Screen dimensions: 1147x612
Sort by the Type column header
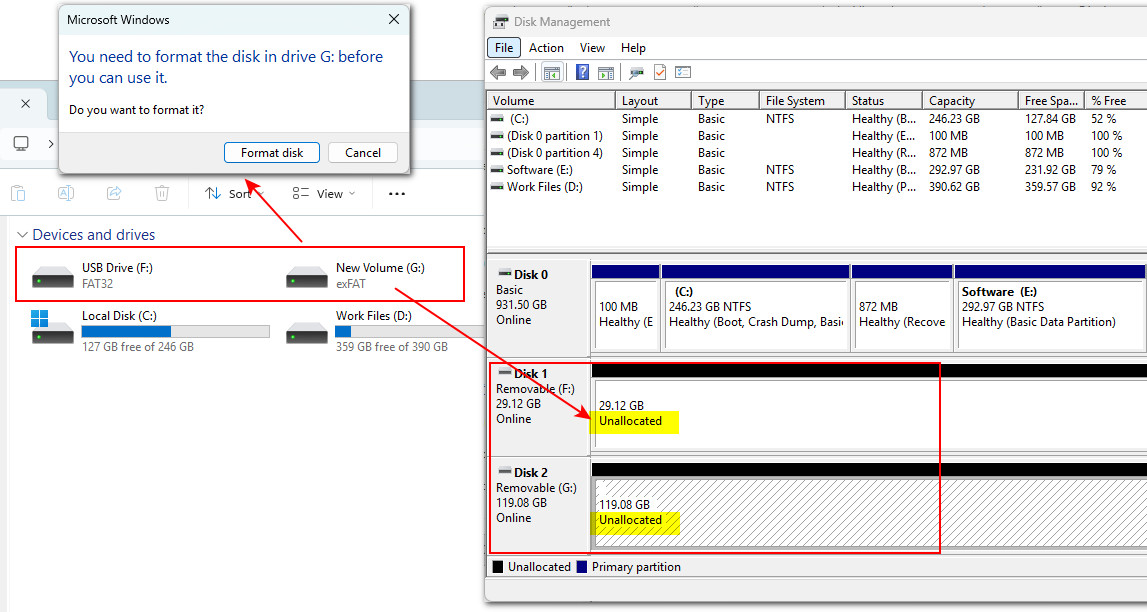726,100
